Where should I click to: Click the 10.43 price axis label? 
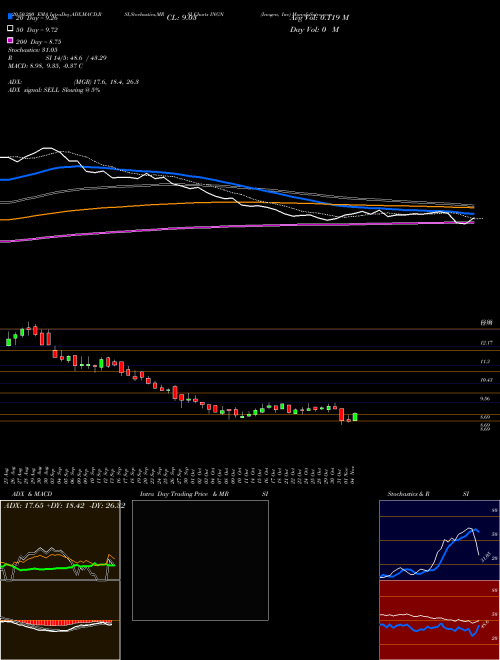click(486, 380)
